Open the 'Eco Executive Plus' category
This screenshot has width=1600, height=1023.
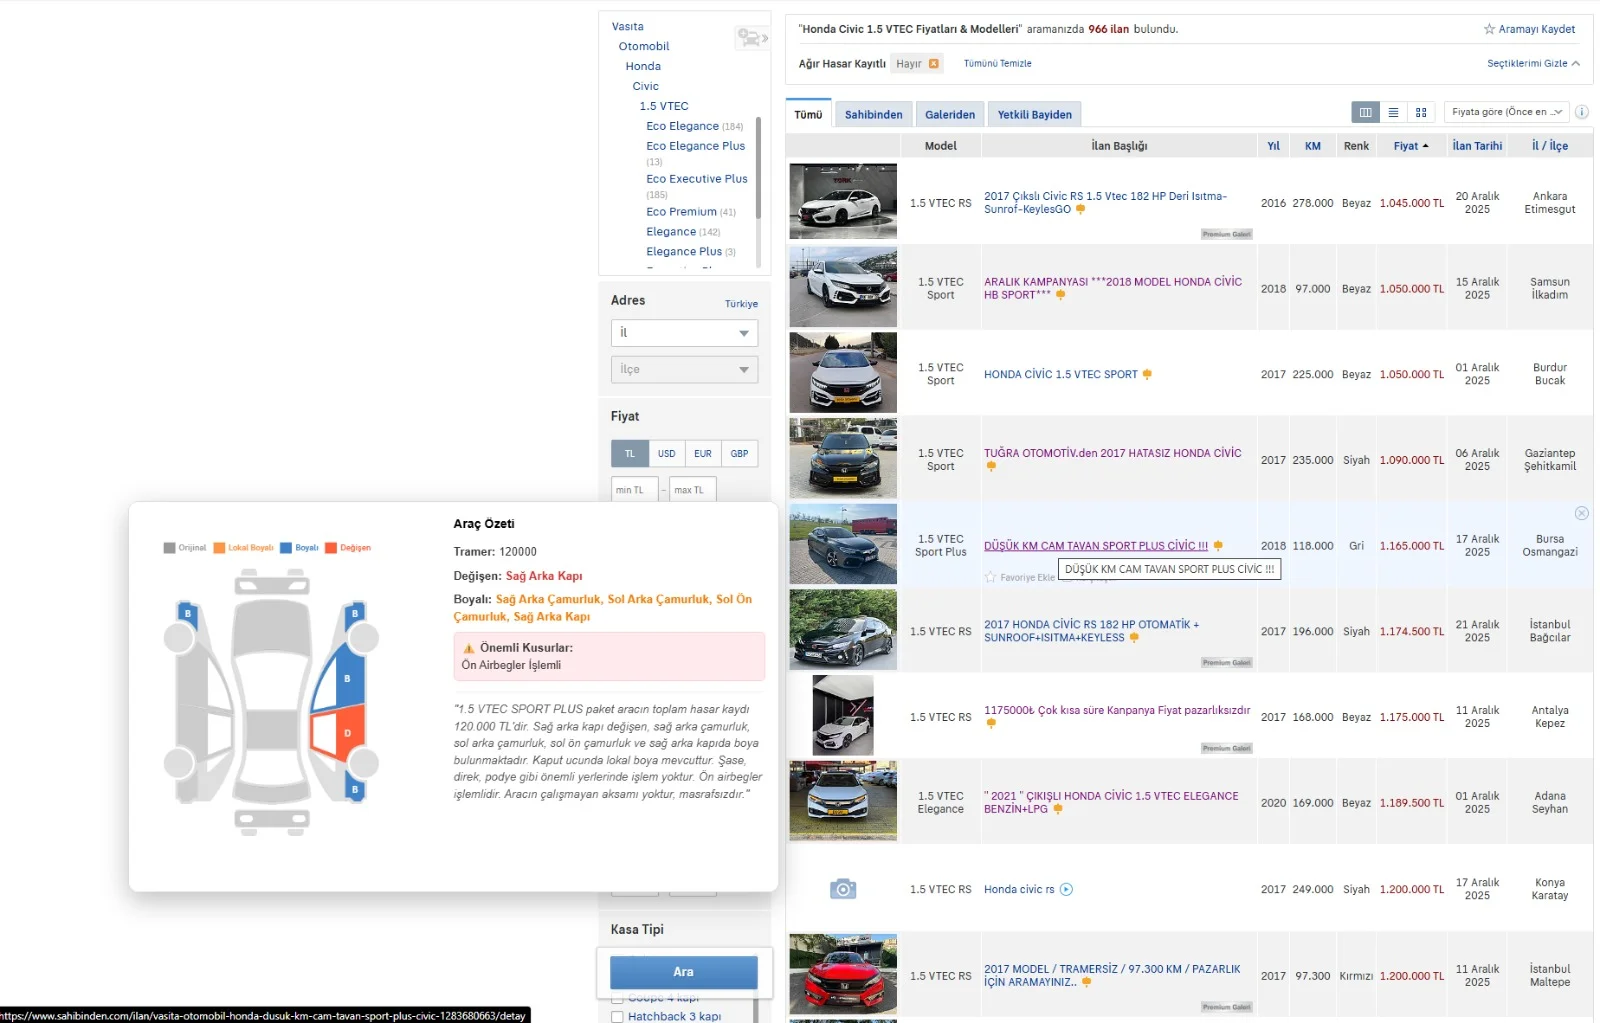click(x=697, y=179)
